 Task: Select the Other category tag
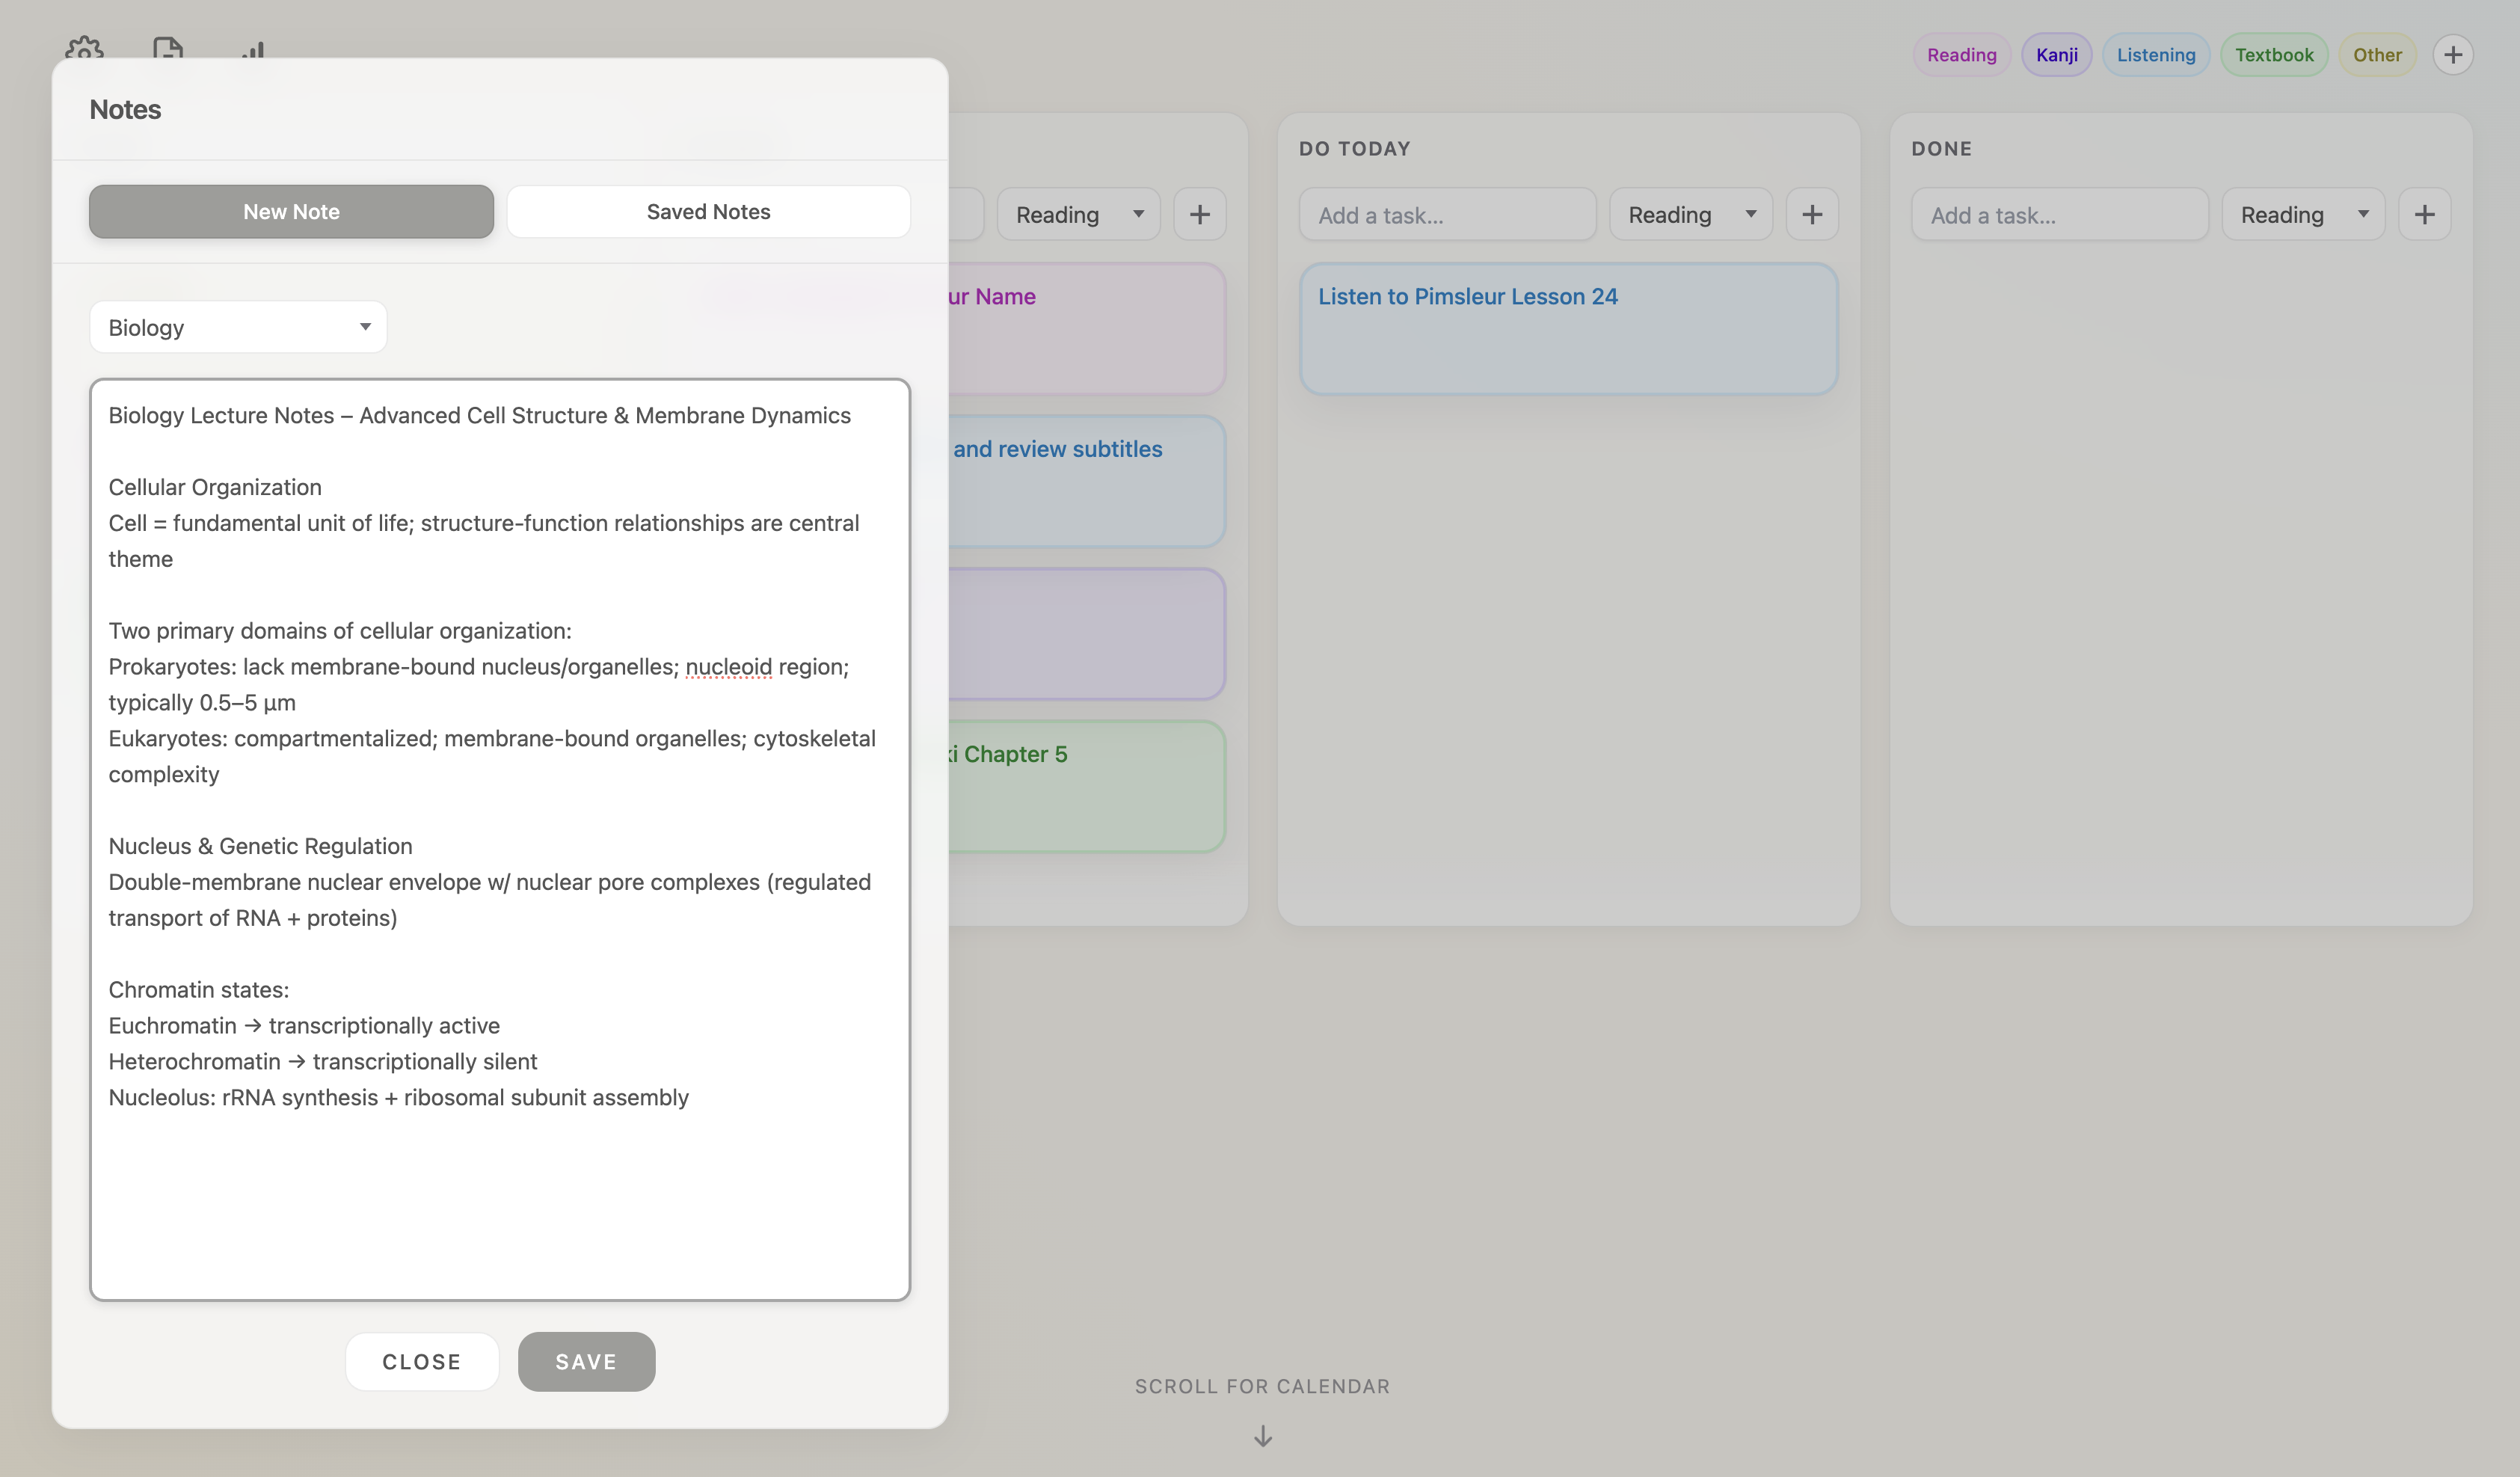pos(2377,55)
